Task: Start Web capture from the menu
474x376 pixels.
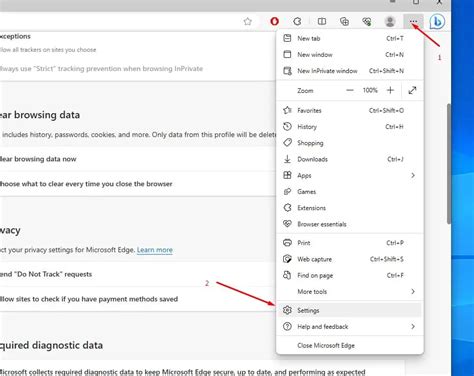Action: tap(350, 259)
